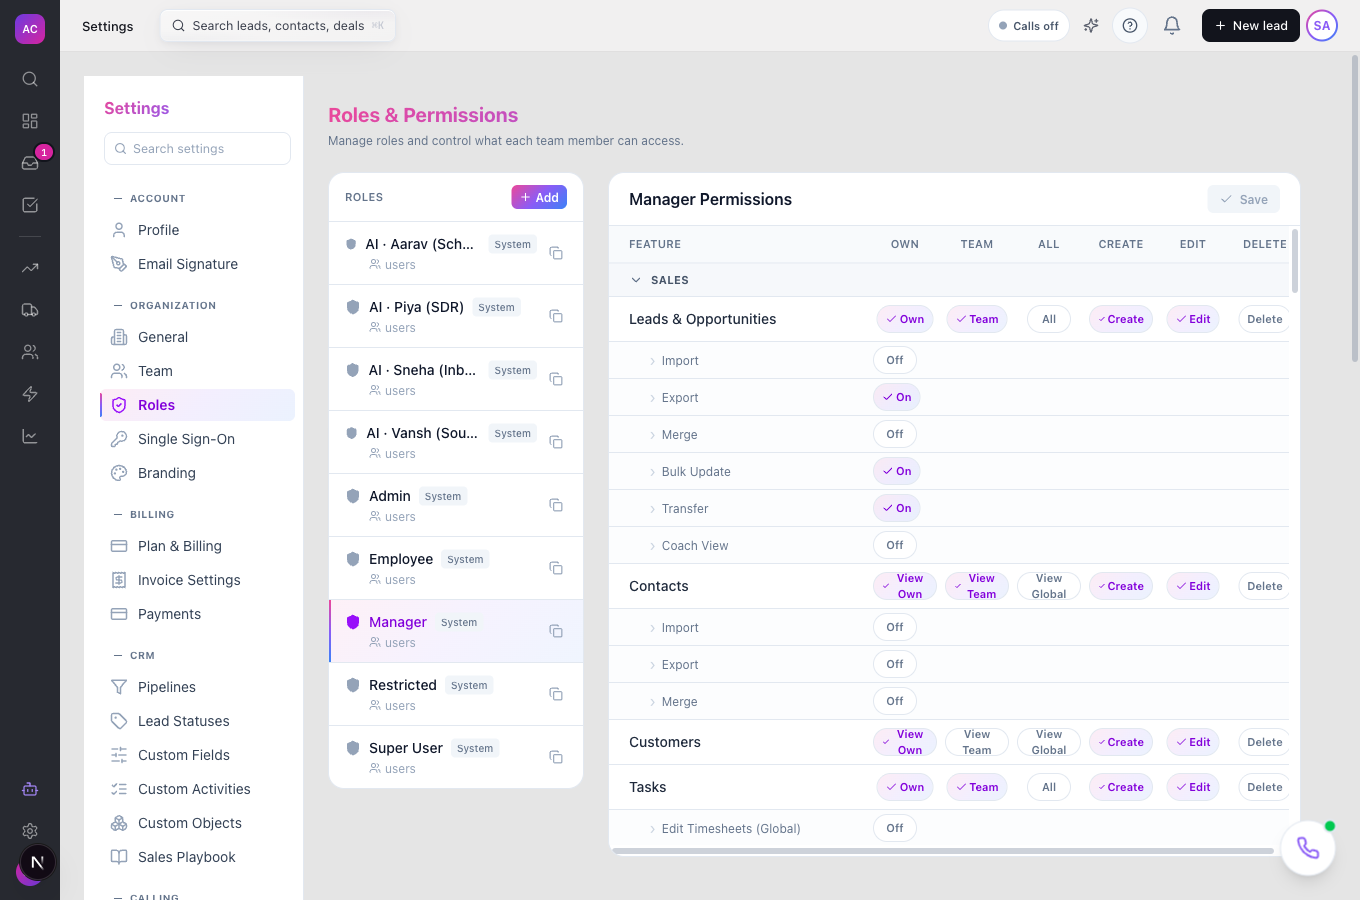The height and width of the screenshot is (900, 1360).
Task: Open the contacts people icon in rail
Action: (x=30, y=352)
